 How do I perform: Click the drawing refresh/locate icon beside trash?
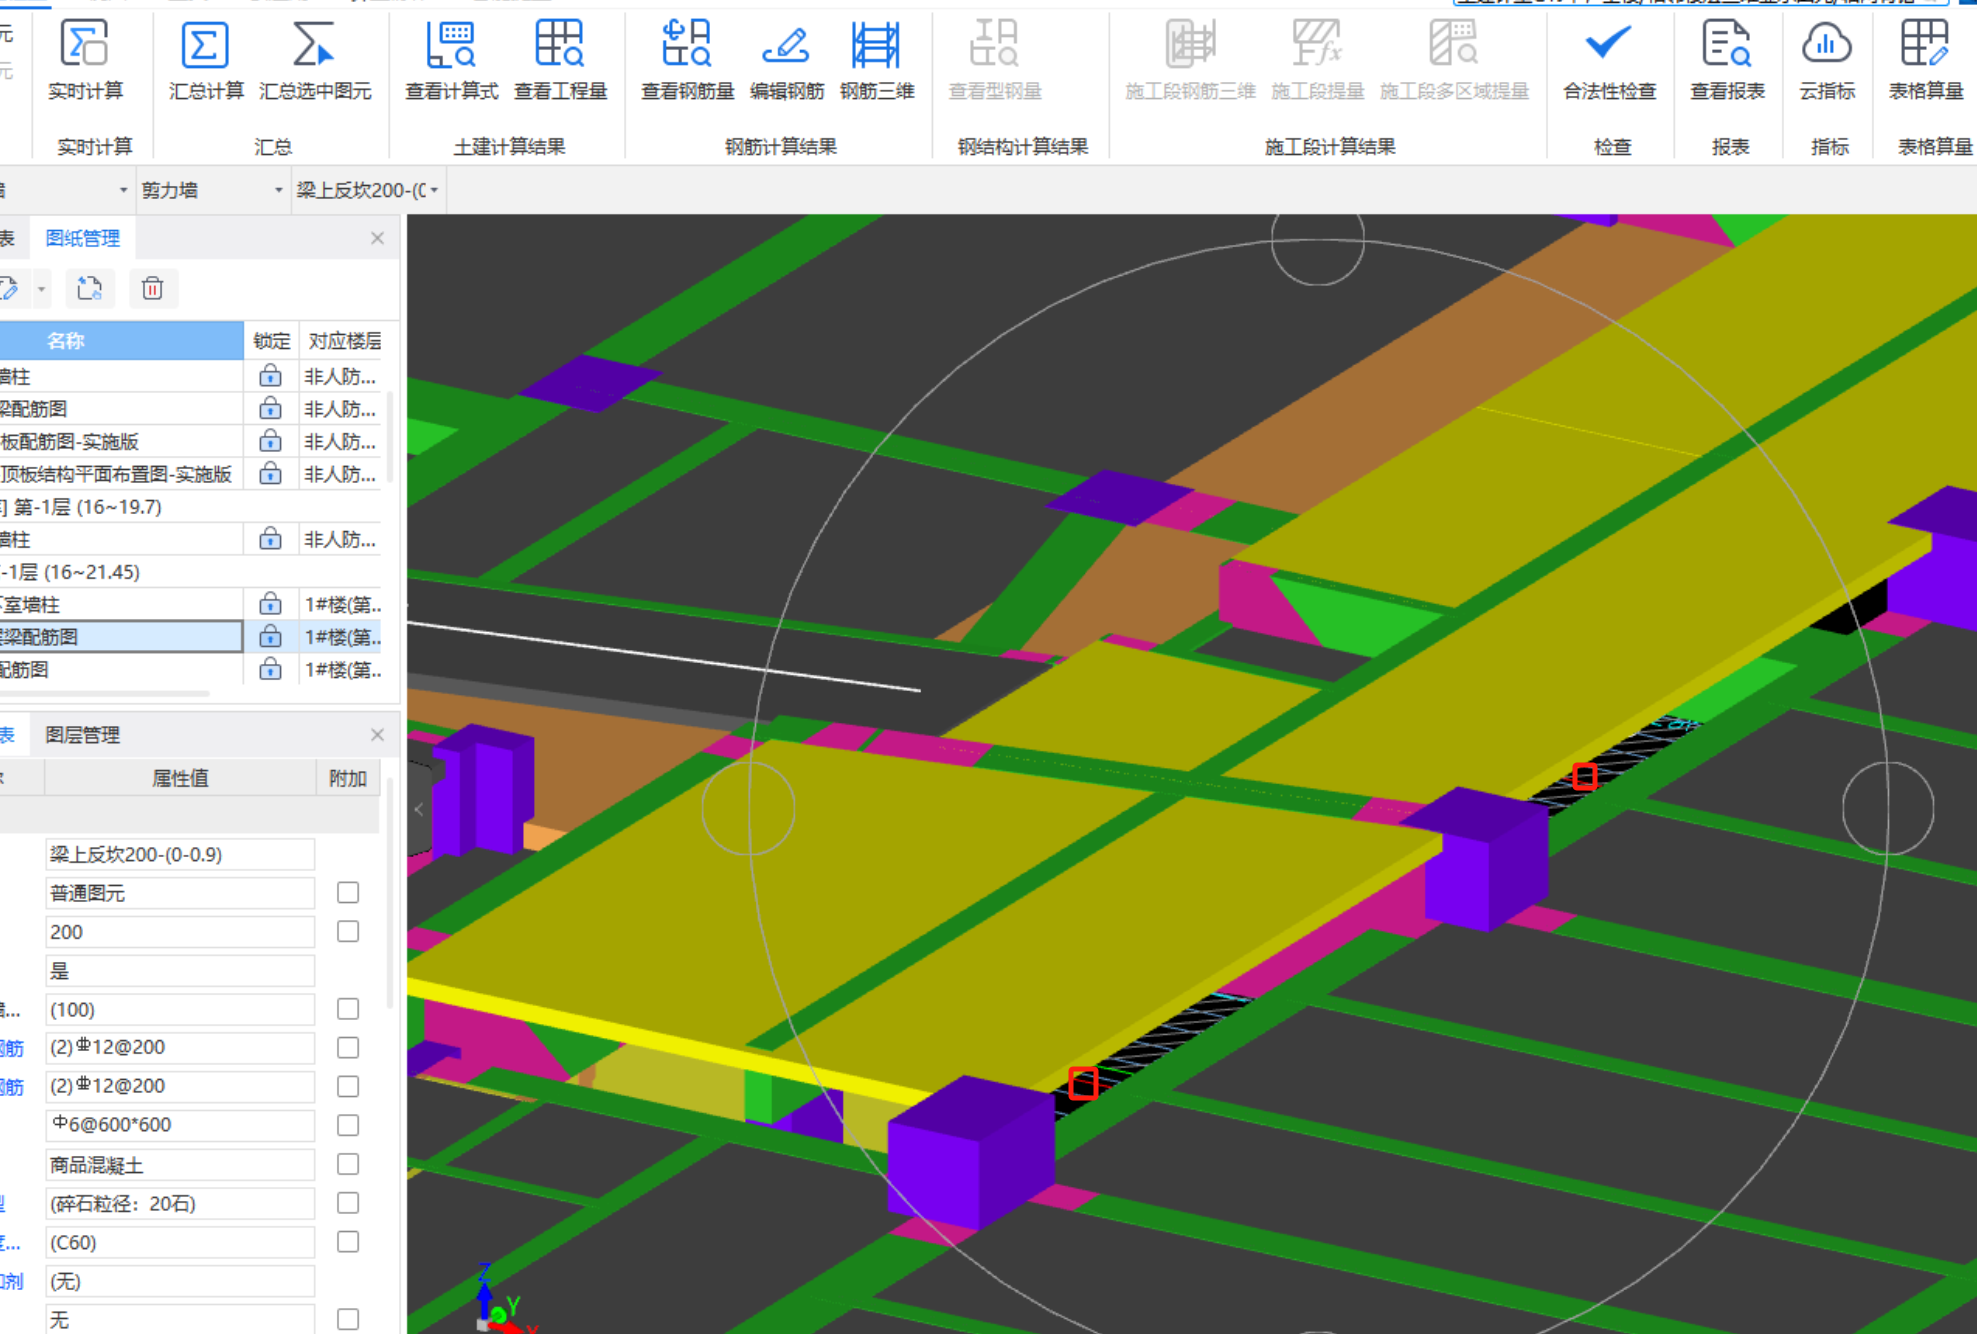tap(89, 289)
